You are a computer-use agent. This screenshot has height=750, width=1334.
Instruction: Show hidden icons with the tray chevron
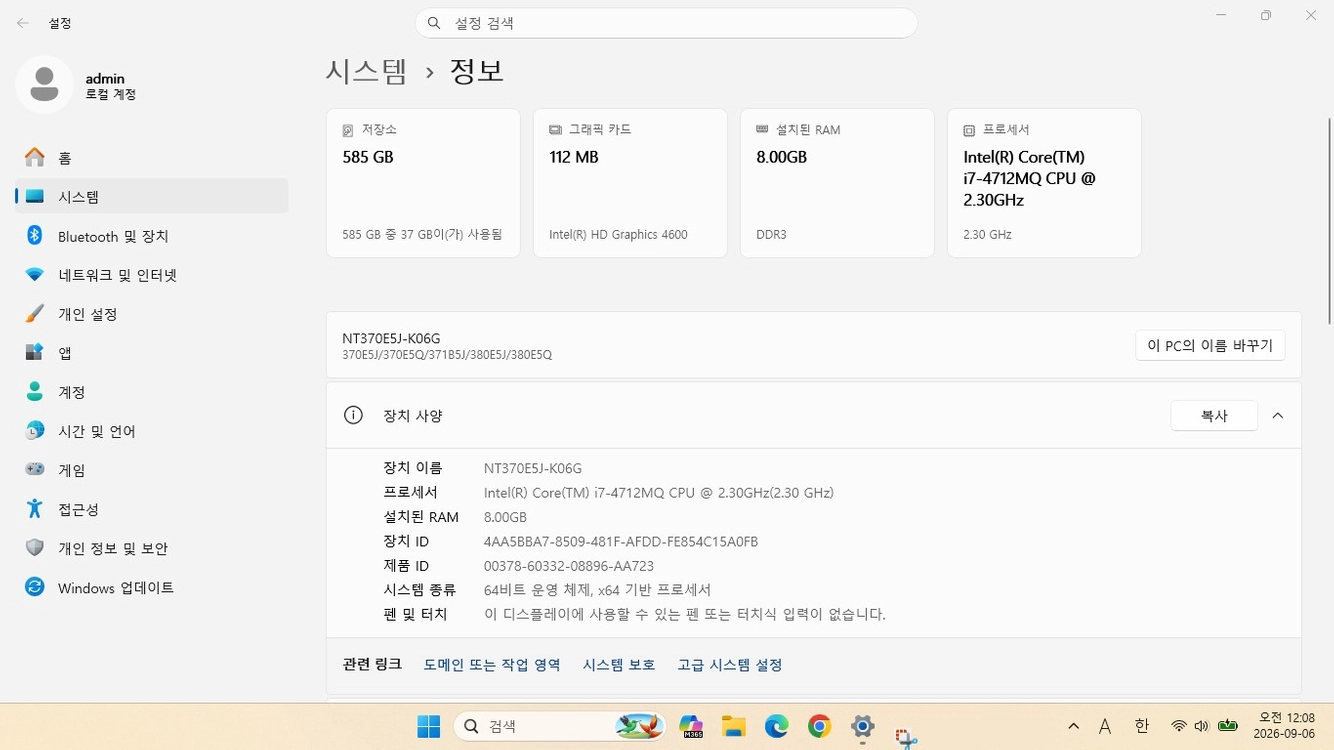pyautogui.click(x=1074, y=727)
